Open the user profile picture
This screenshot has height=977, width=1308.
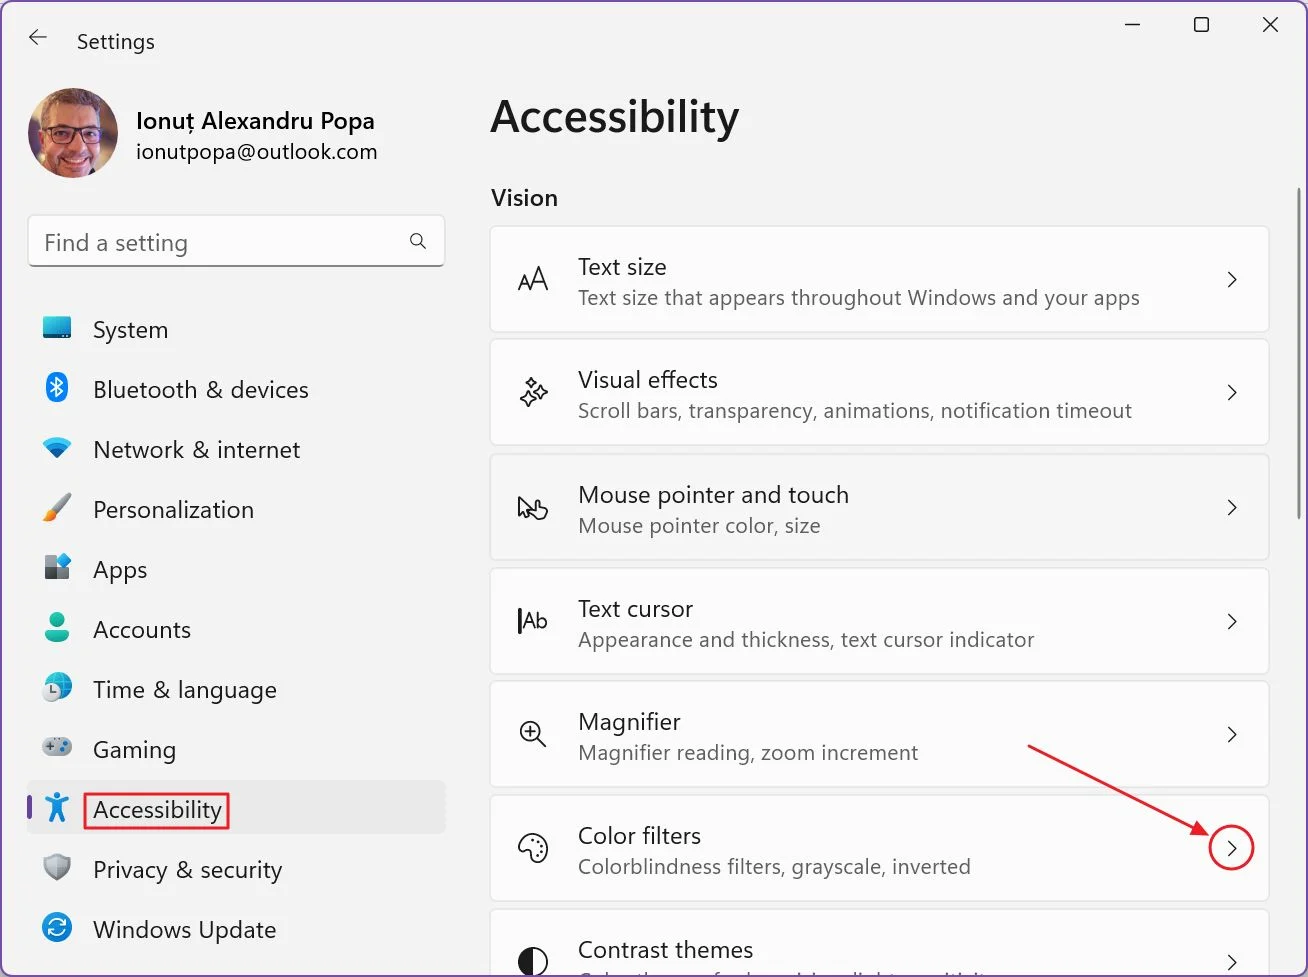(x=73, y=133)
